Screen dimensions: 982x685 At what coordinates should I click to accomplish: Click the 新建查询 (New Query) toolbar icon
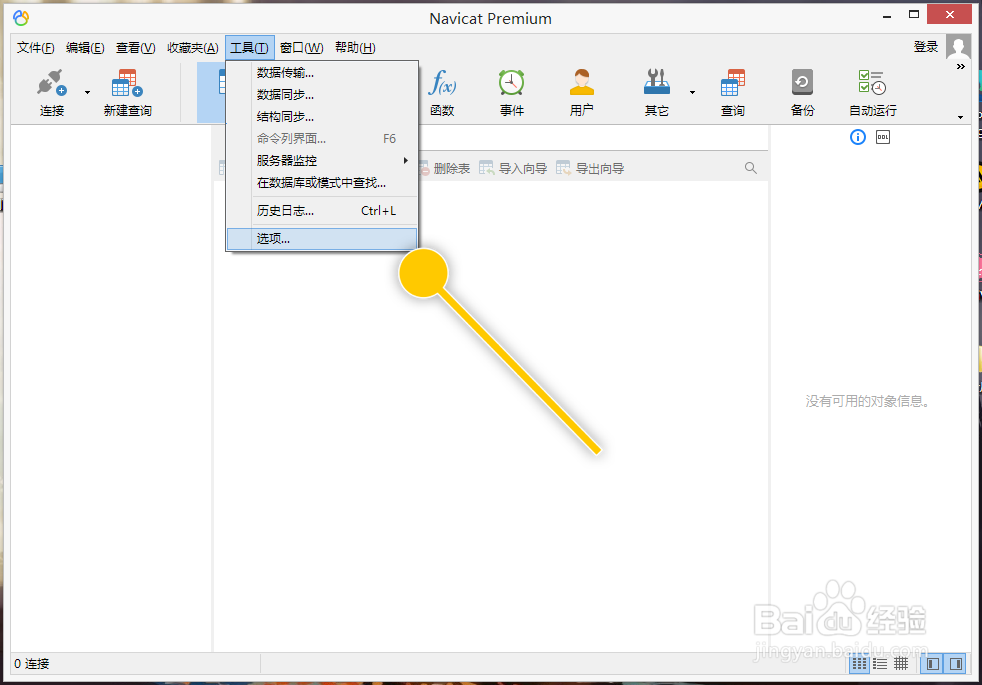127,83
